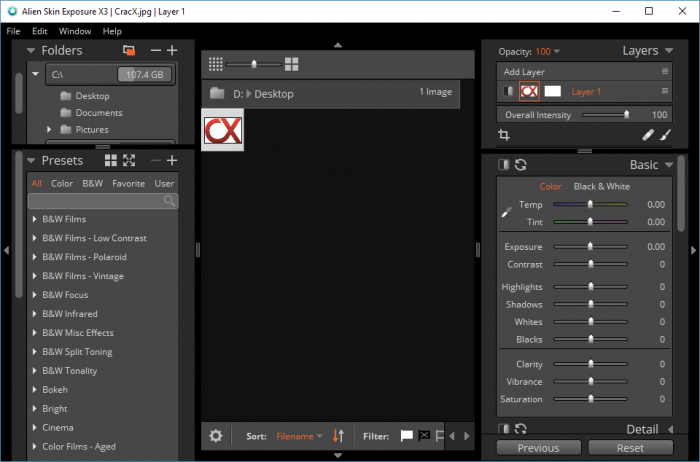
Task: Click the presets search field
Action: [103, 201]
